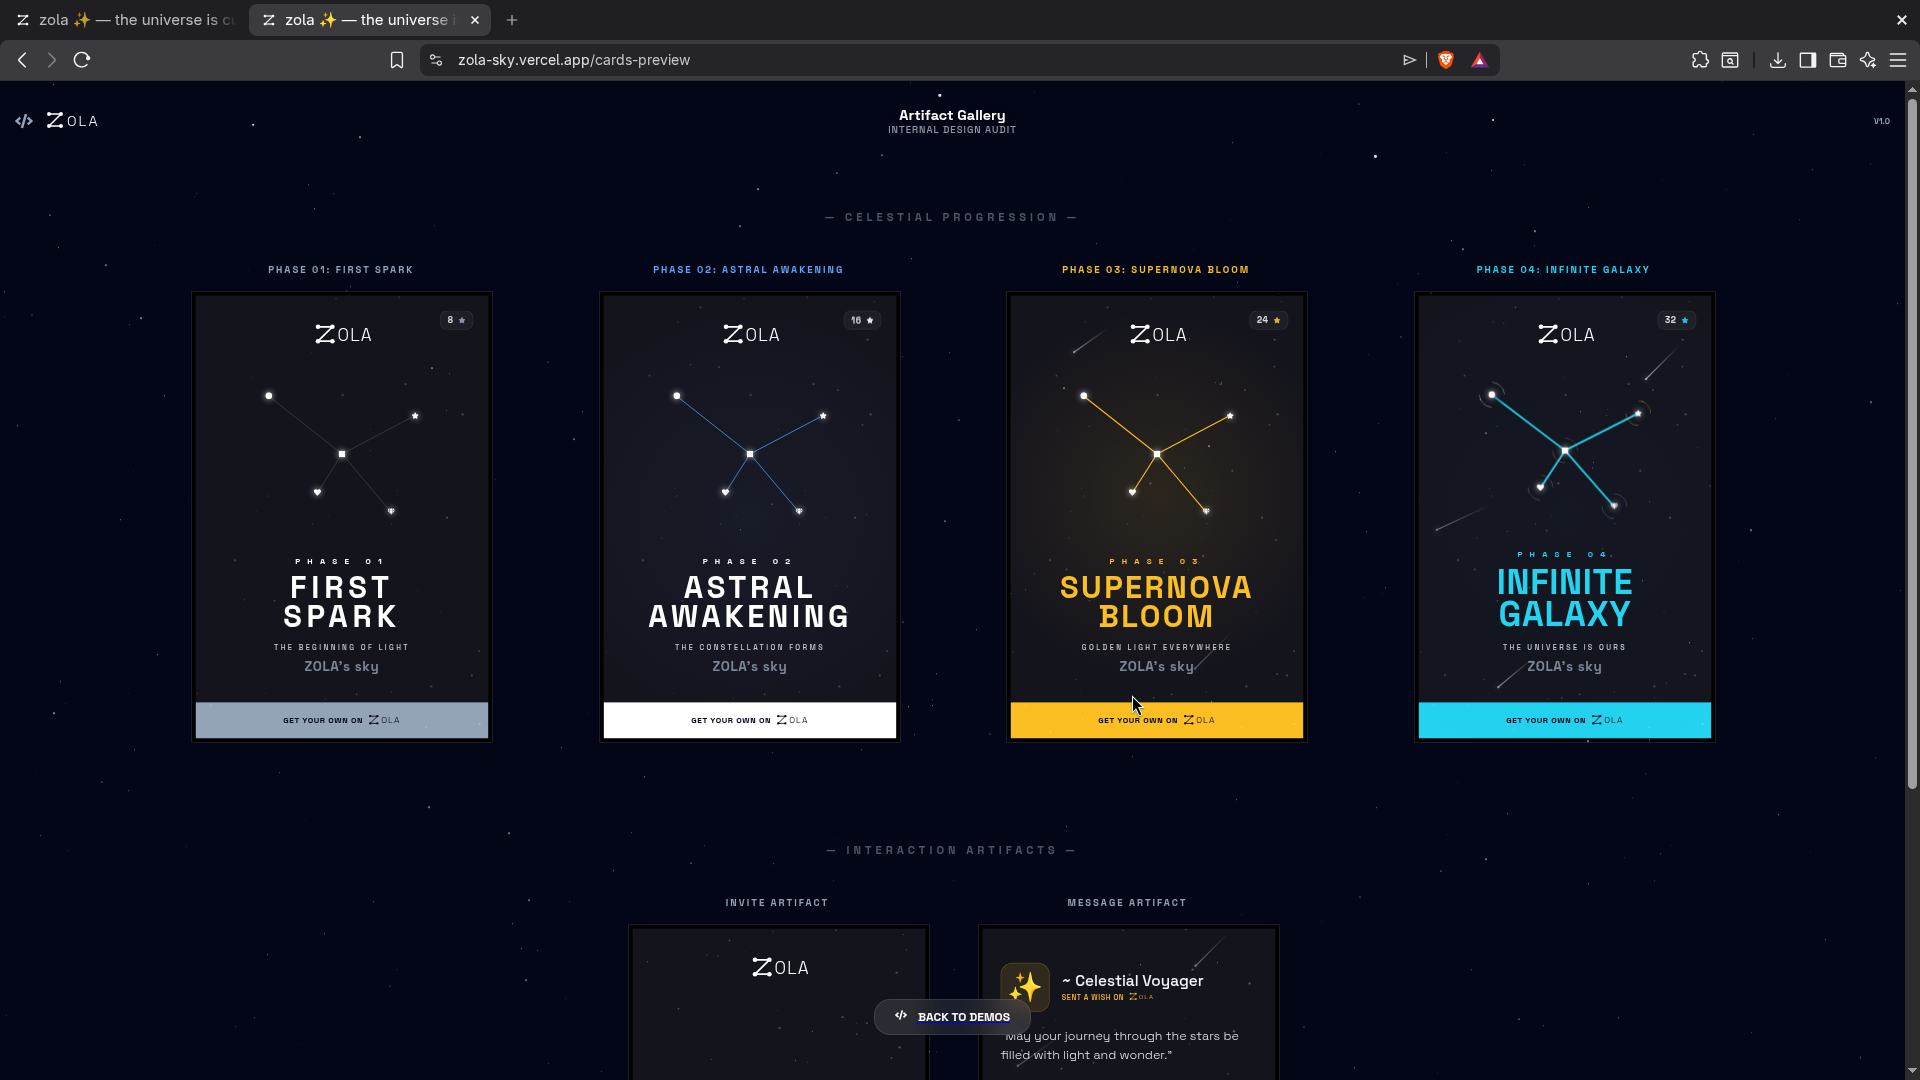Toggle the browser sidebar panel icon
This screenshot has width=1920, height=1080.
tap(1807, 60)
